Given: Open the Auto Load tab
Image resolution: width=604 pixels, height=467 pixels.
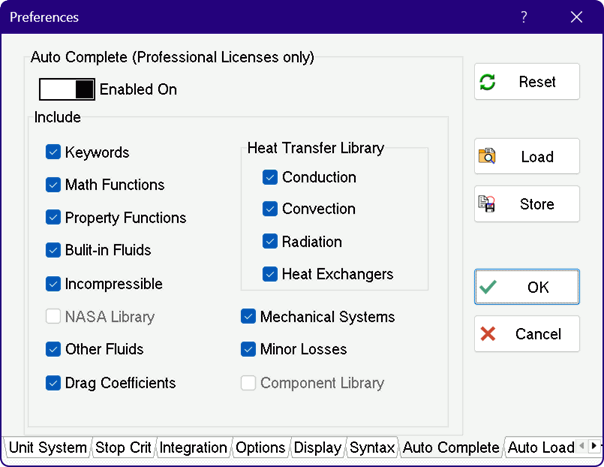Looking at the screenshot, I should [540, 448].
